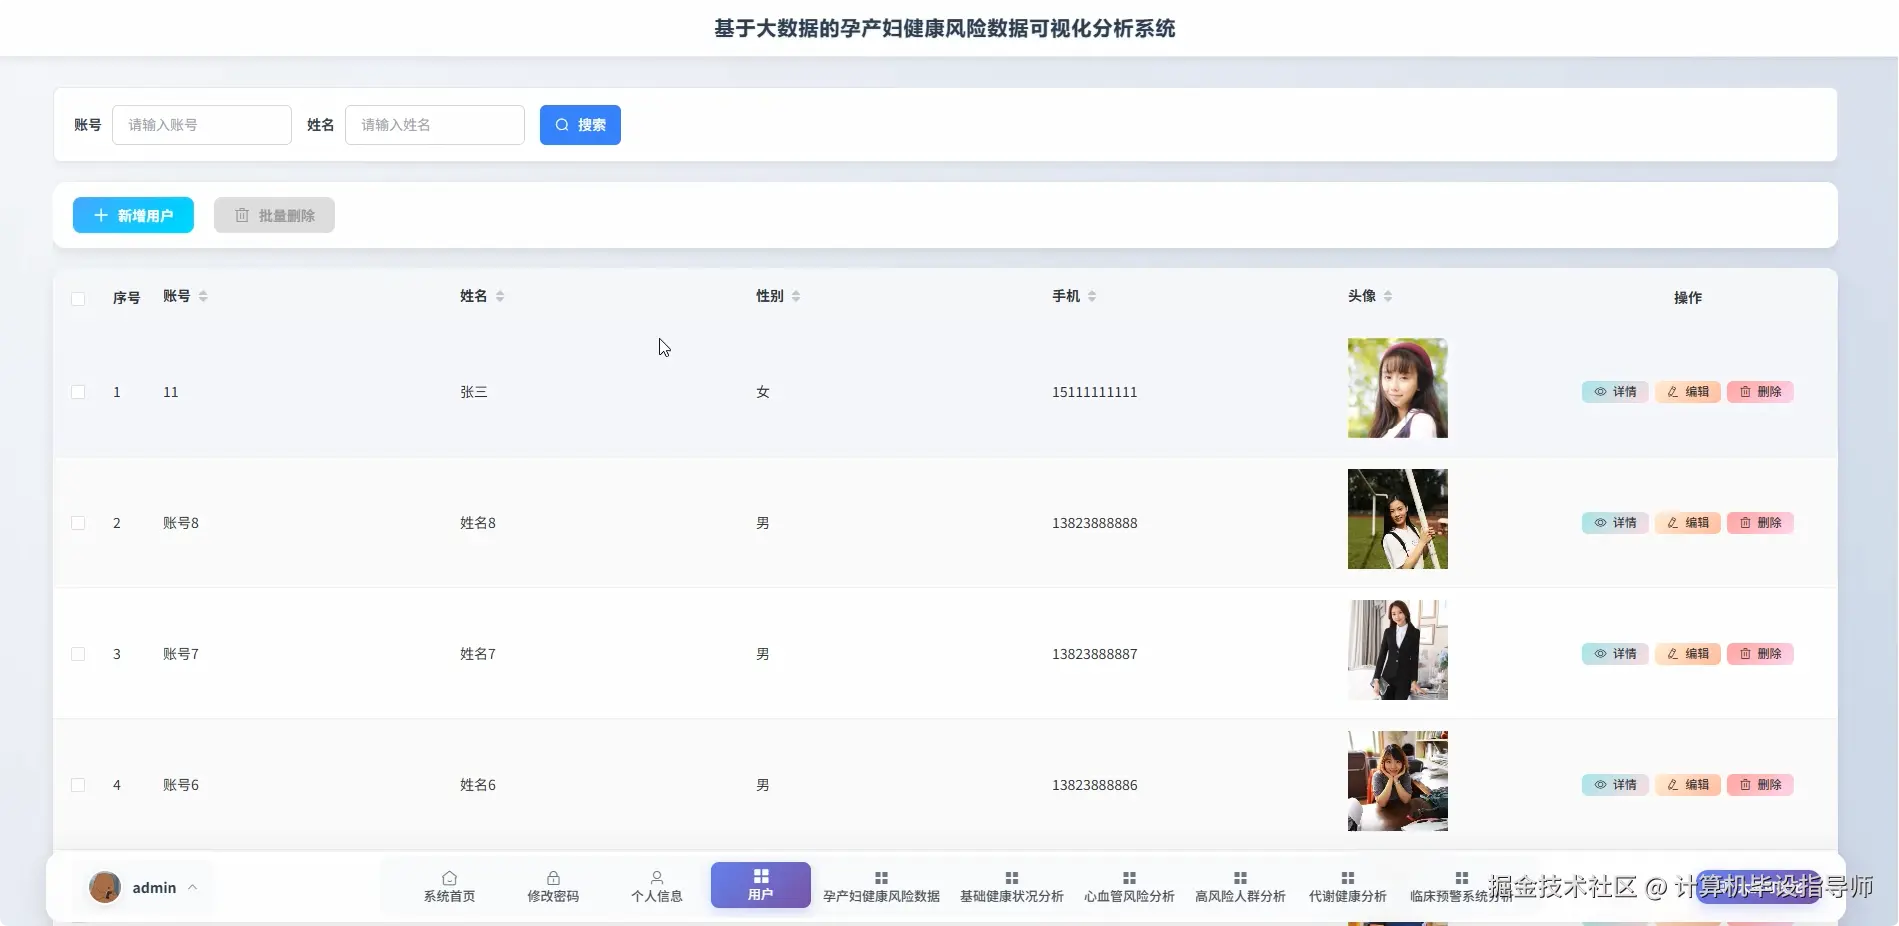
Task: View 详情 for user 张三
Action: tap(1615, 392)
